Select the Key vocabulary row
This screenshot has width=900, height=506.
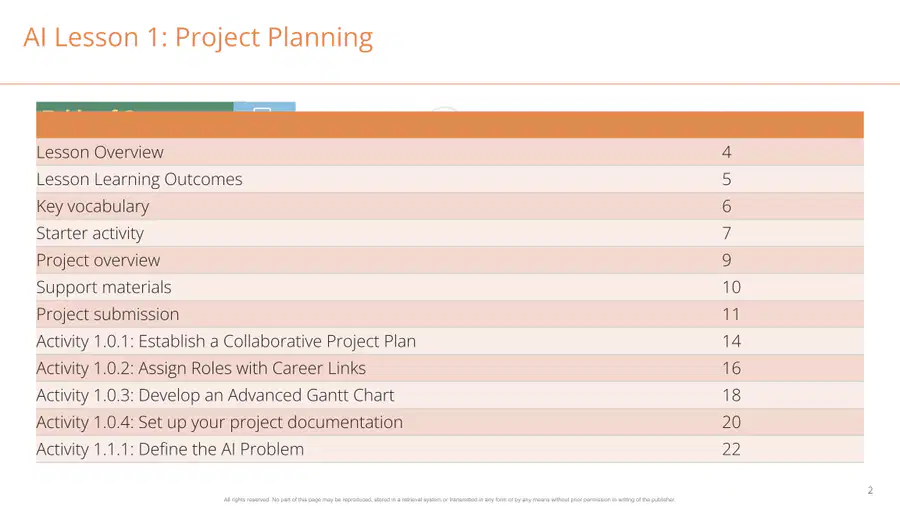pyautogui.click(x=449, y=206)
